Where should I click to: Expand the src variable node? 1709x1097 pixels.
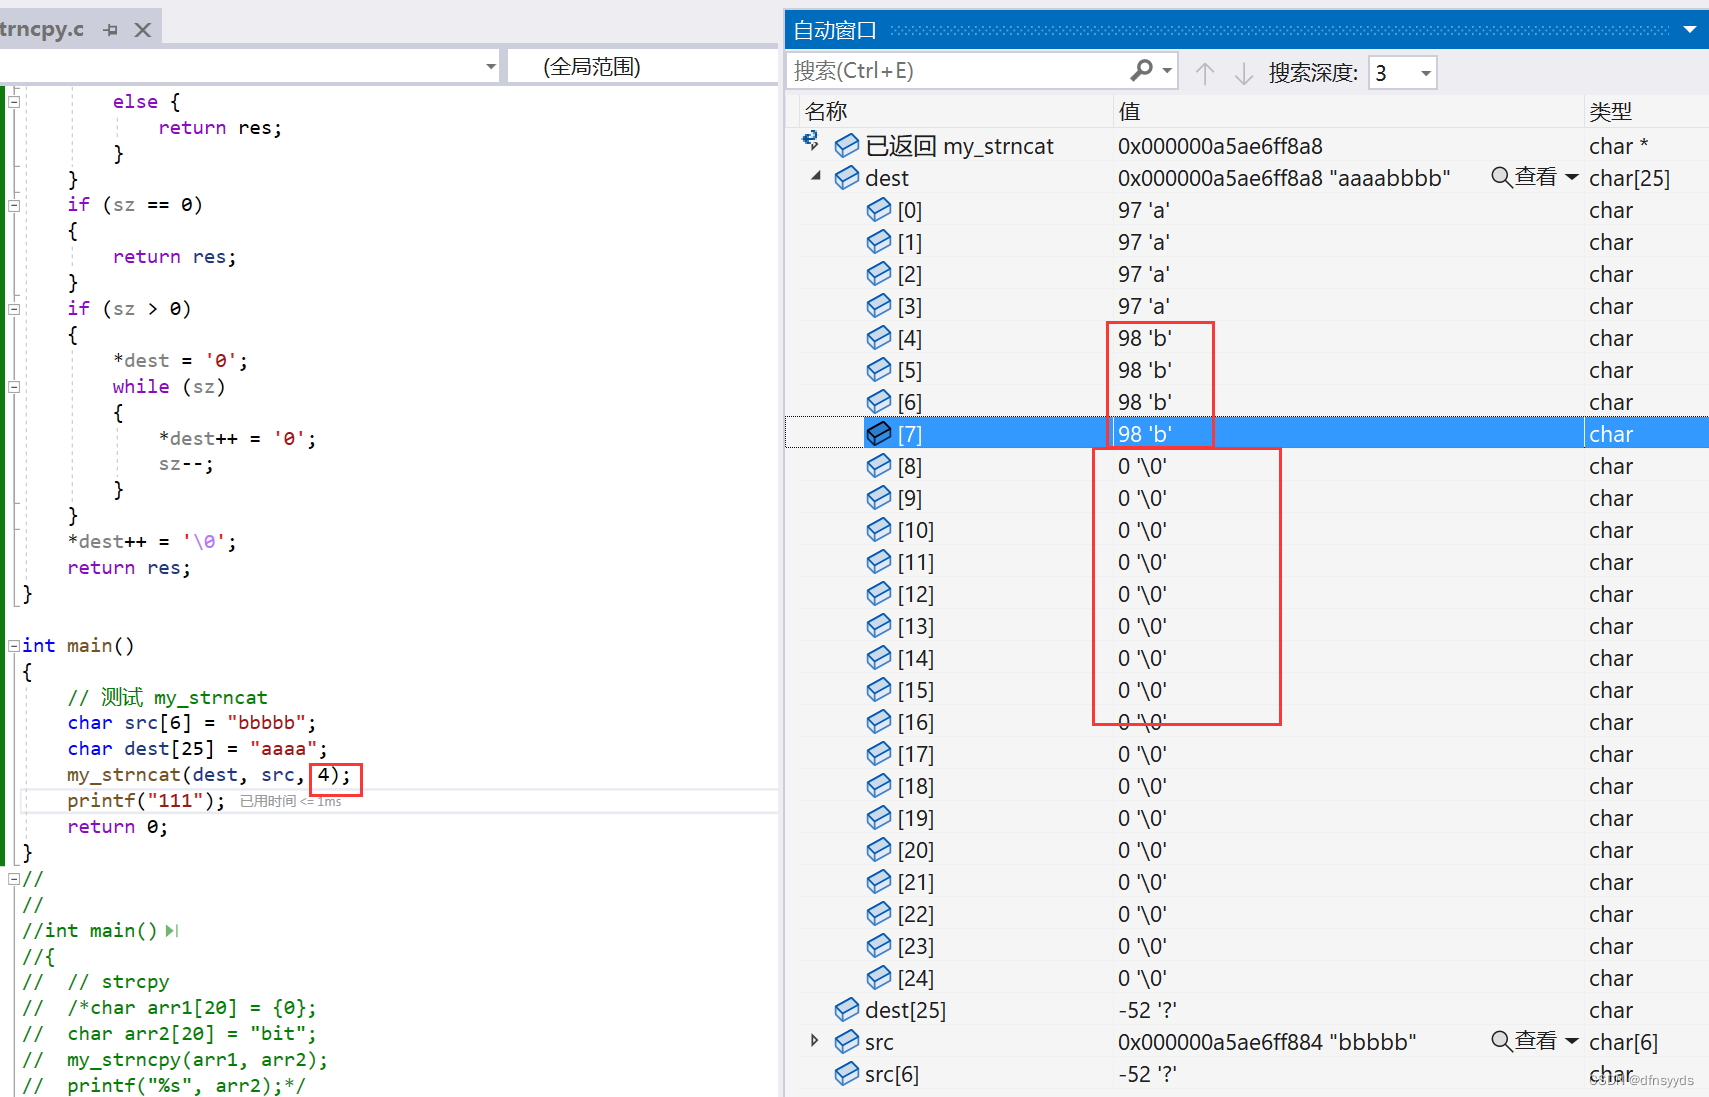click(x=814, y=1041)
